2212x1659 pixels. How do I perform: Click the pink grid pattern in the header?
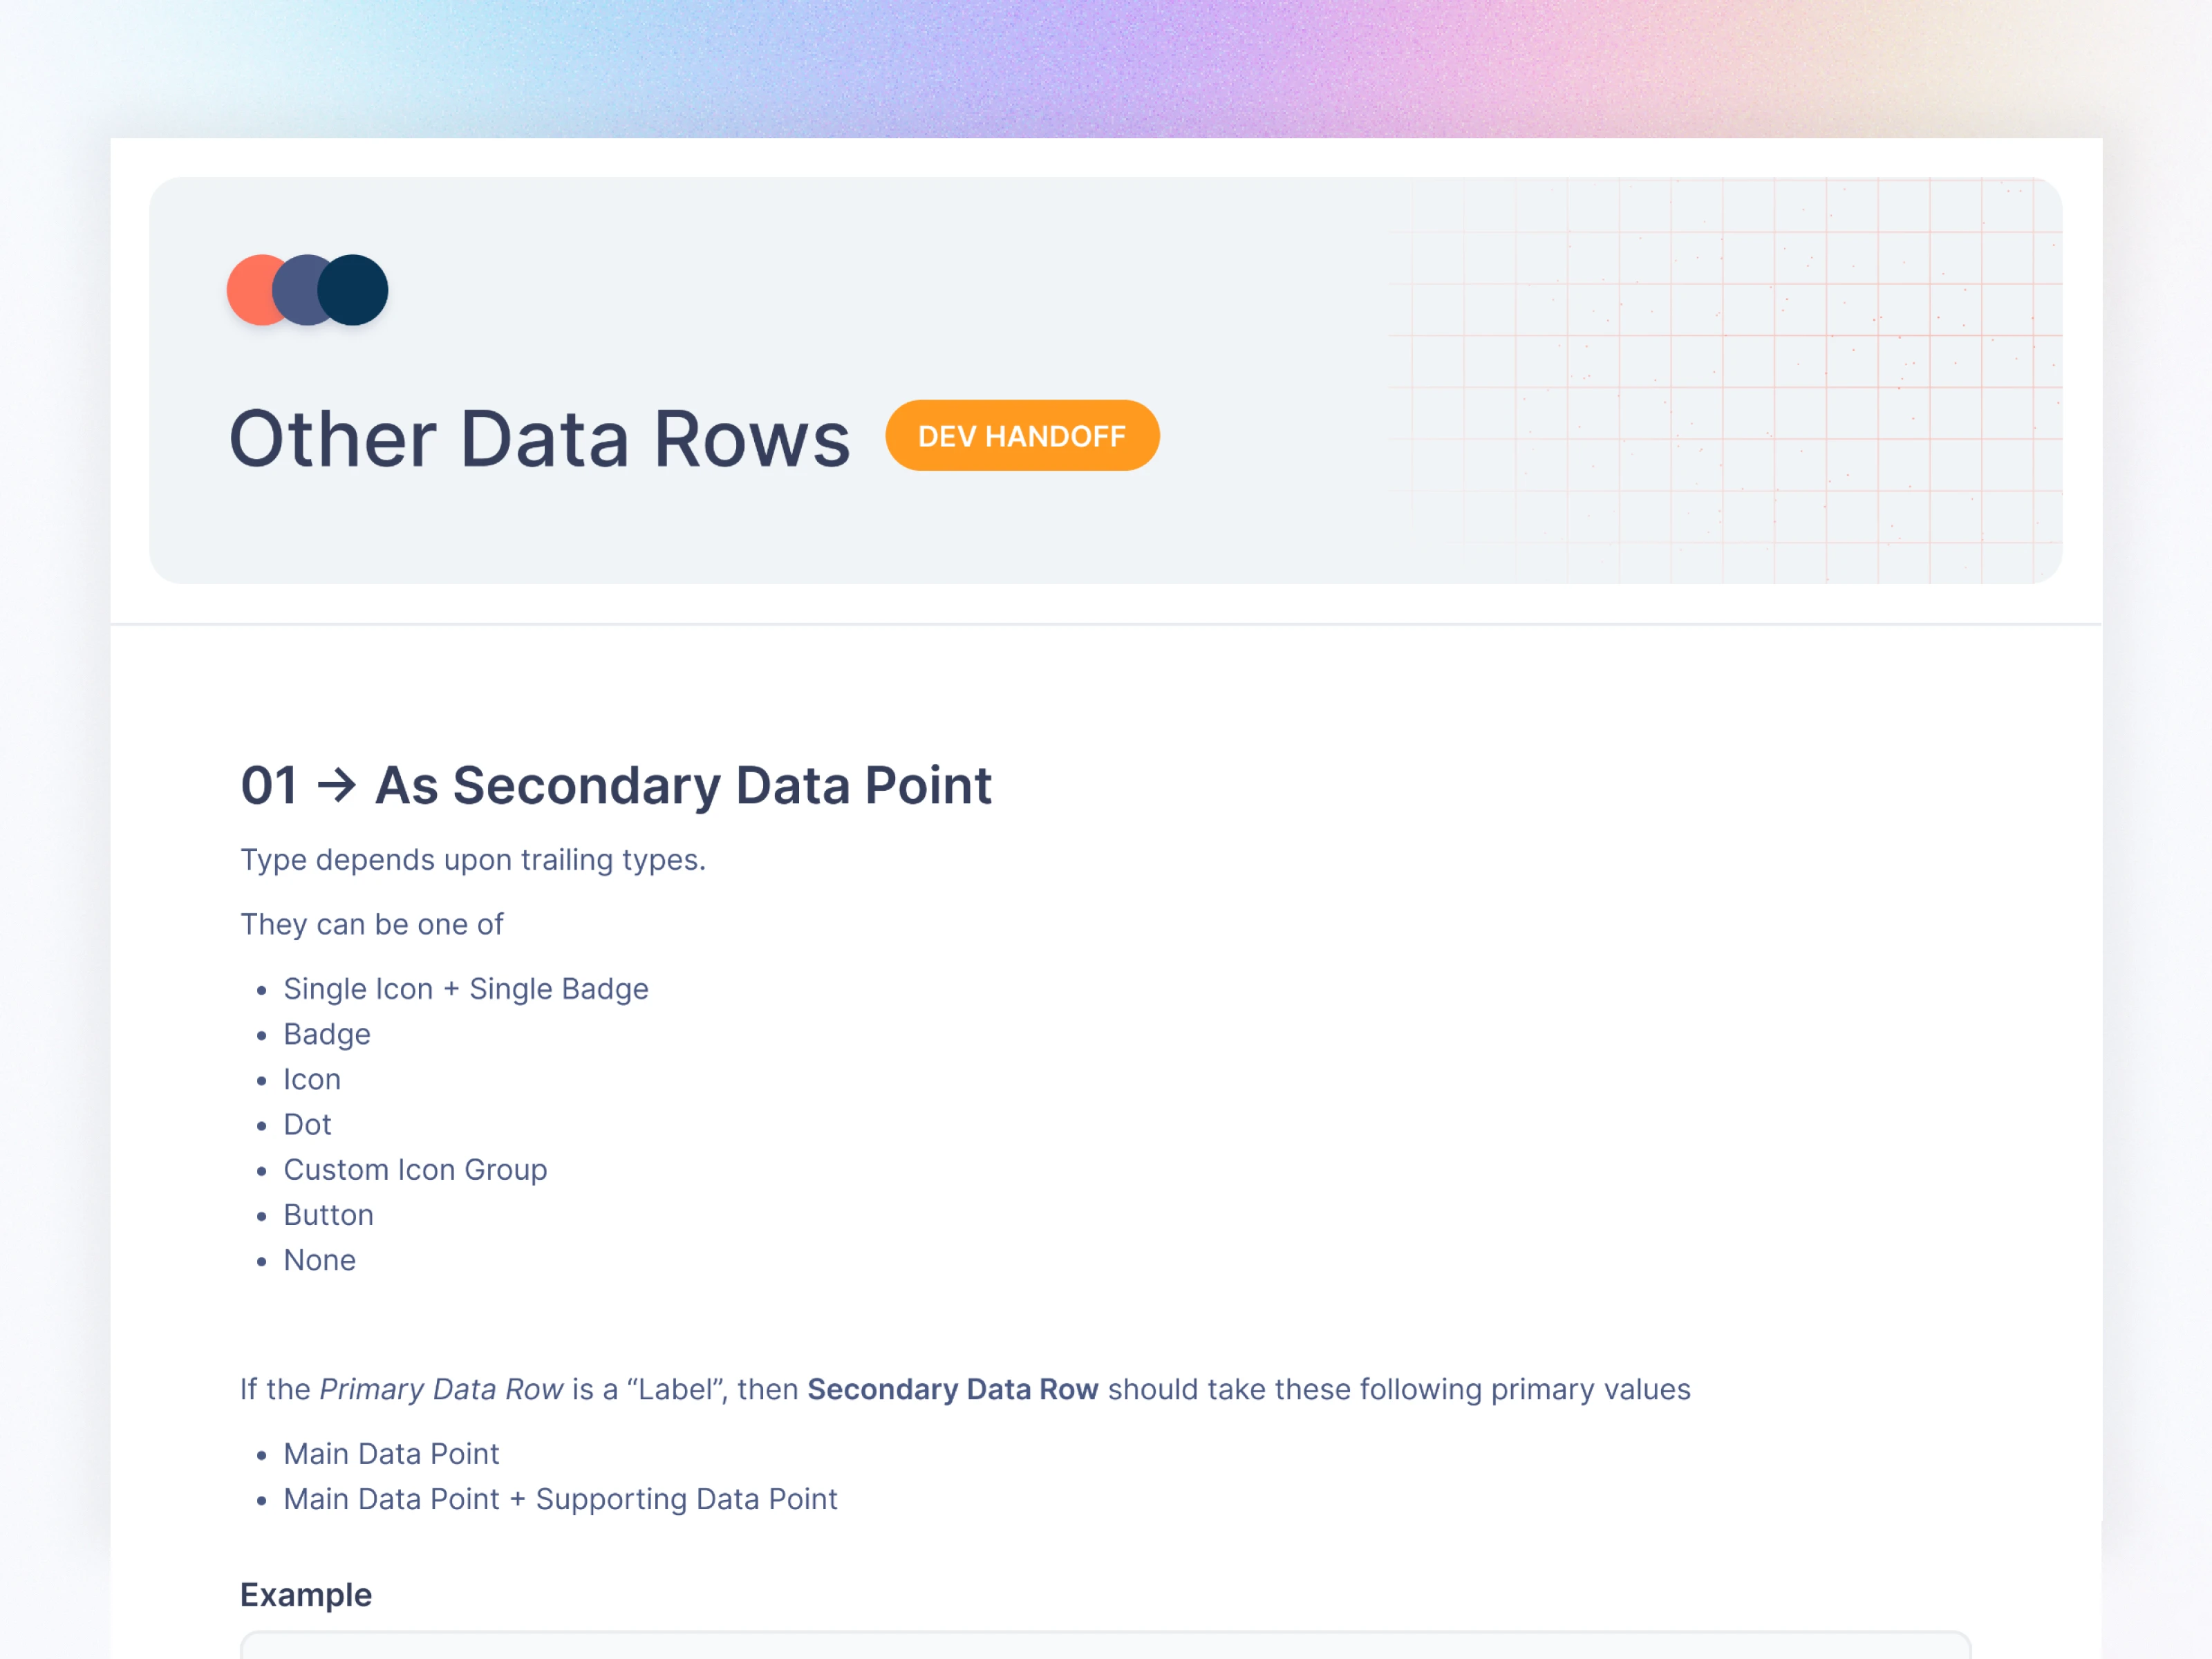1750,380
